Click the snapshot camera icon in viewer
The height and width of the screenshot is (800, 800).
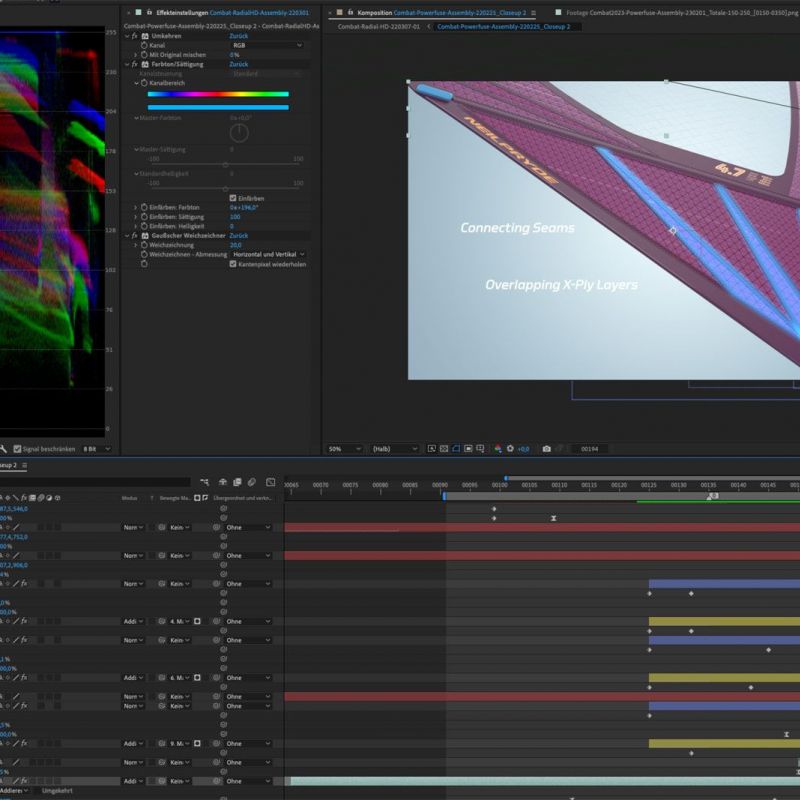click(x=546, y=449)
